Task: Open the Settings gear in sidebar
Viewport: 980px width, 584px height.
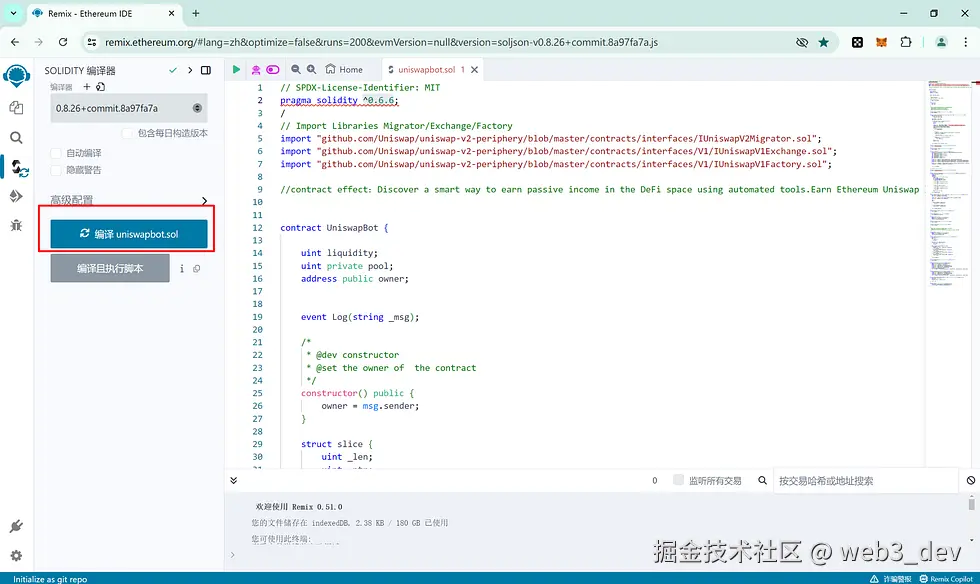Action: pyautogui.click(x=16, y=555)
